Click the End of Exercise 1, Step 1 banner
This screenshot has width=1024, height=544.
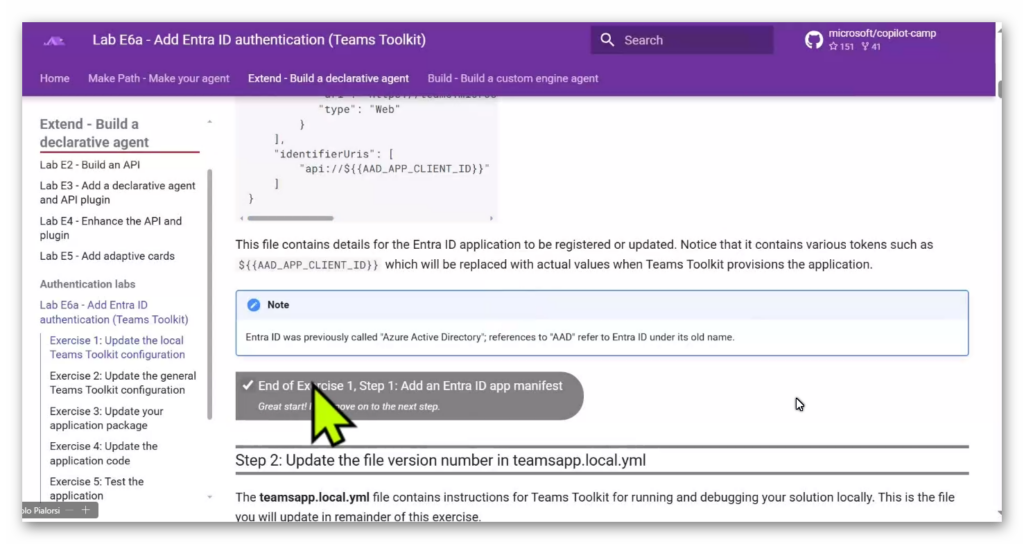[409, 396]
